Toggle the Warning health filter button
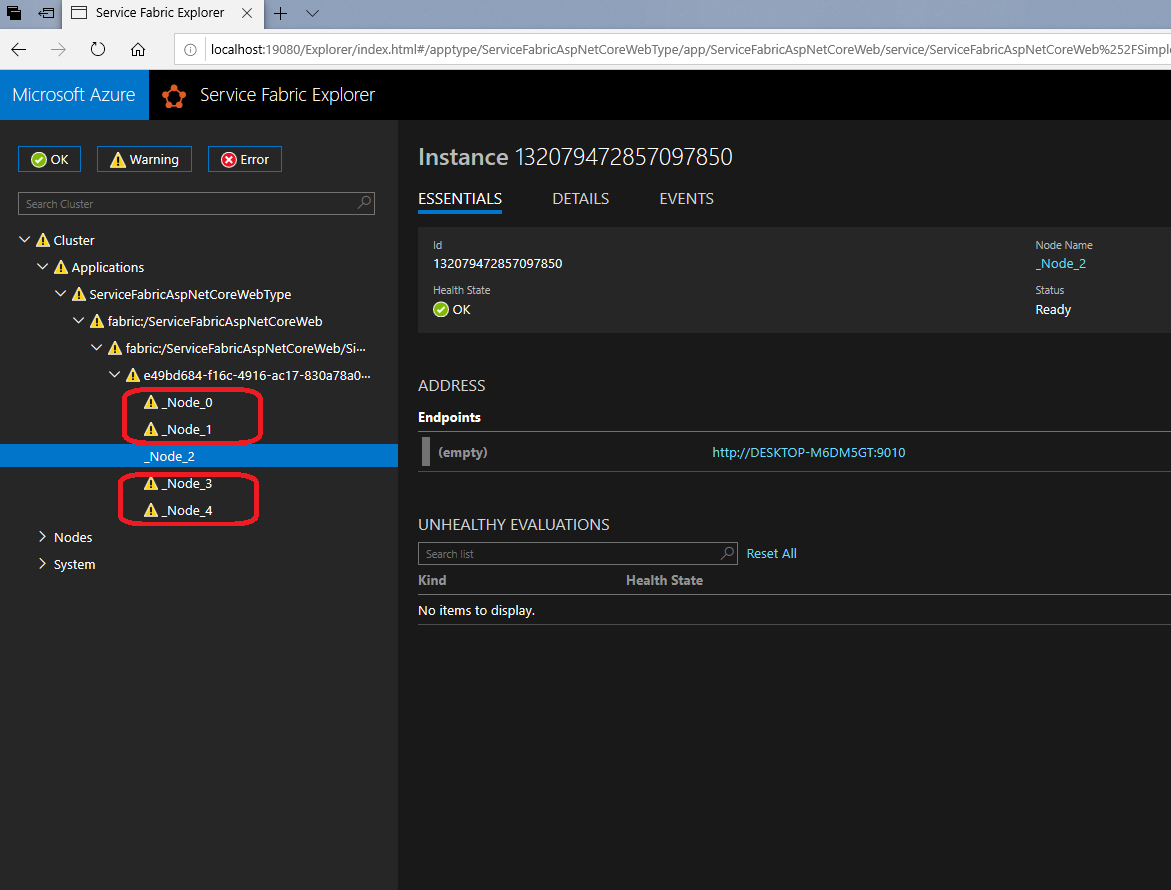This screenshot has height=890, width=1171. tap(144, 159)
